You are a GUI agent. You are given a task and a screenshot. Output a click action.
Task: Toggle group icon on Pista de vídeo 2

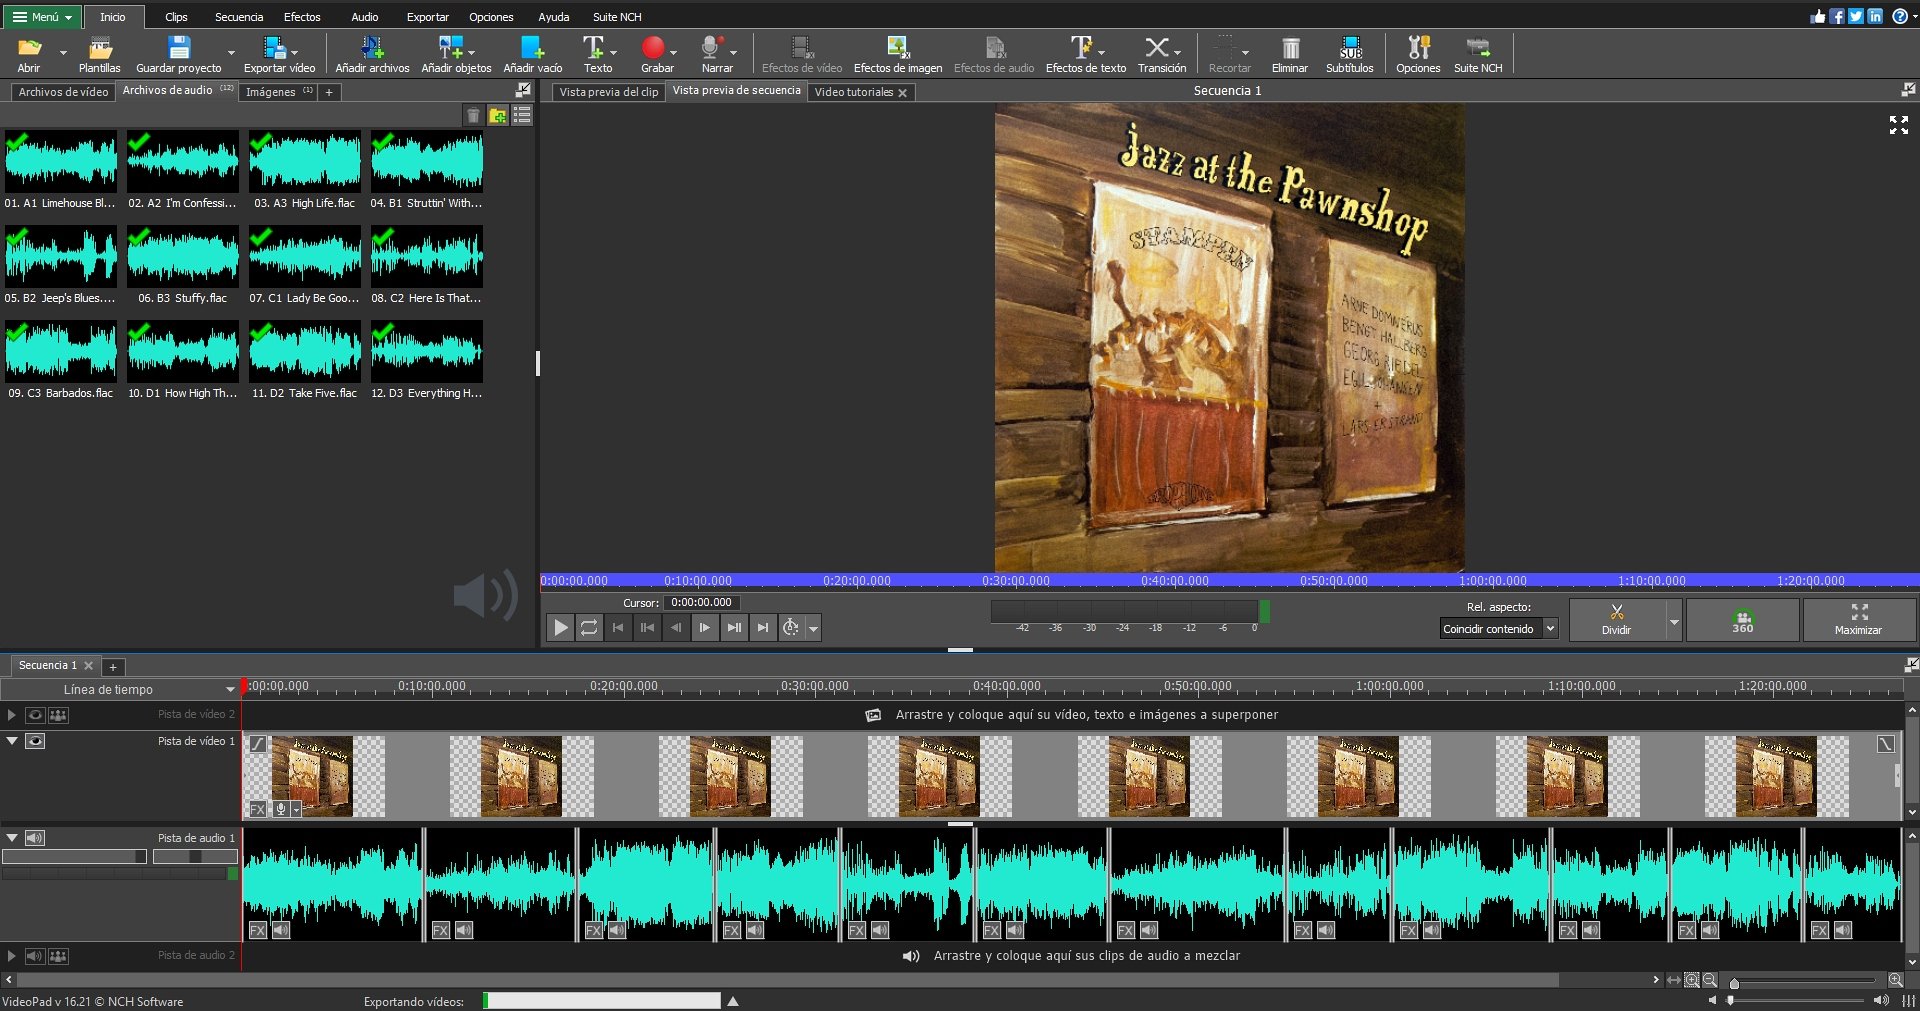point(59,715)
